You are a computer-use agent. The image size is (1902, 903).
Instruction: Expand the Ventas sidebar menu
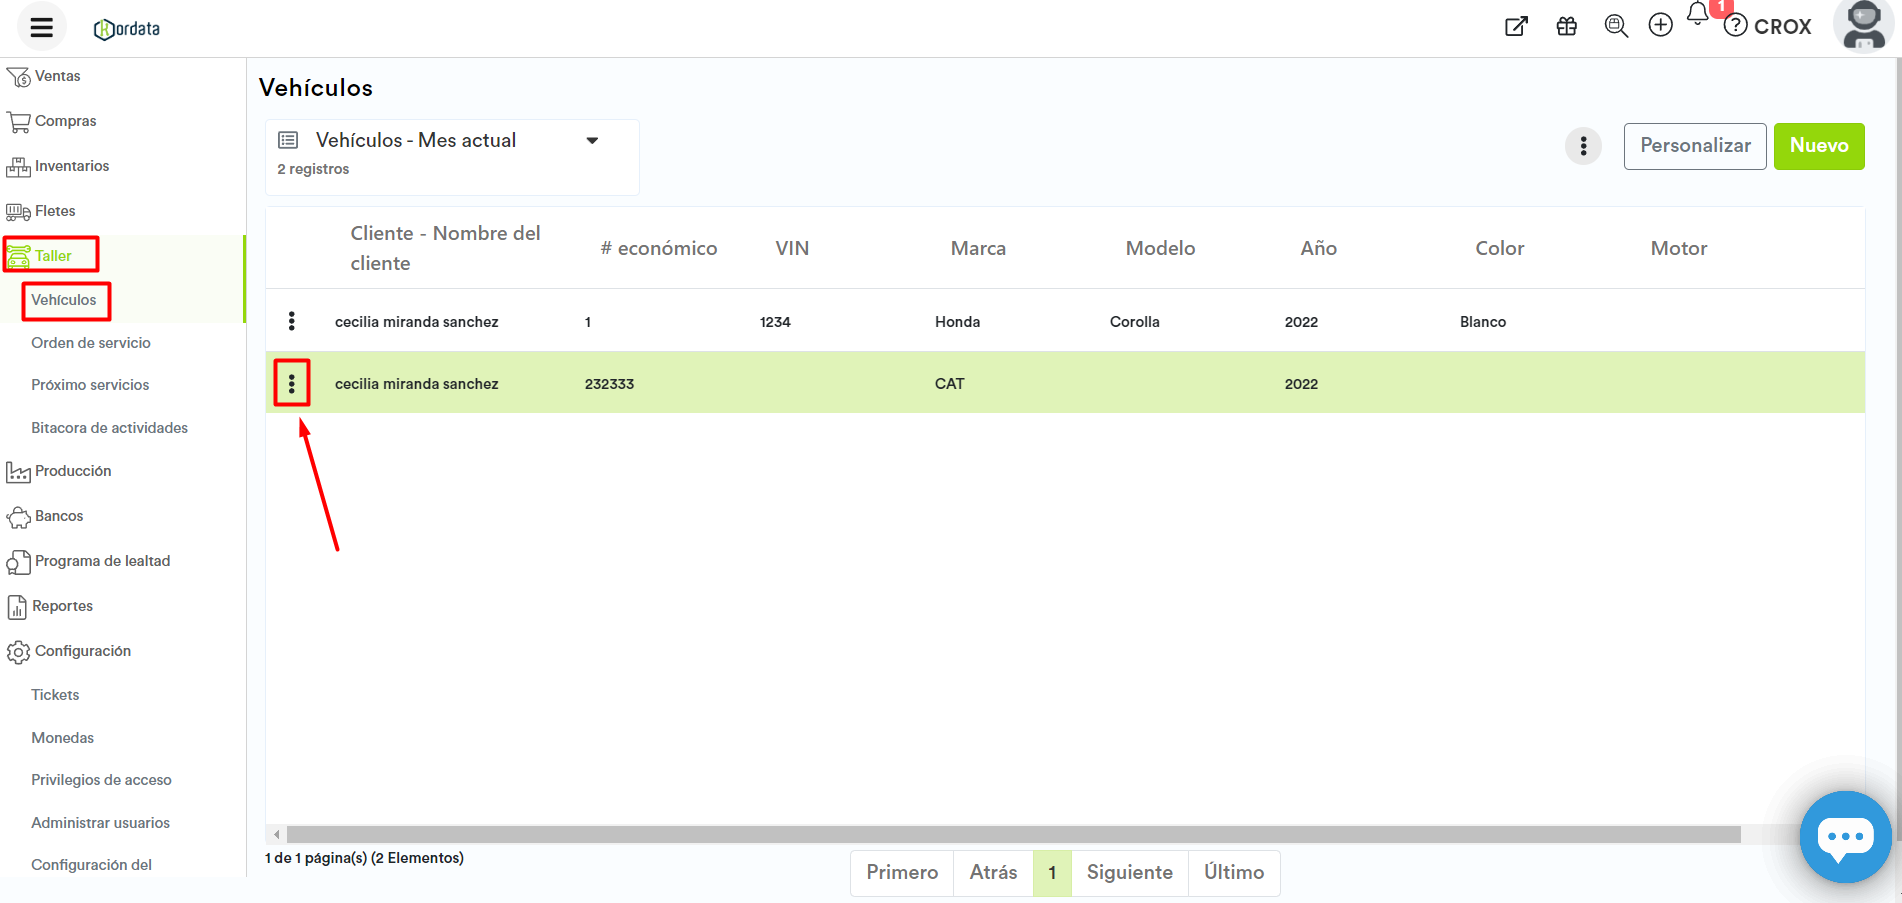click(x=57, y=76)
